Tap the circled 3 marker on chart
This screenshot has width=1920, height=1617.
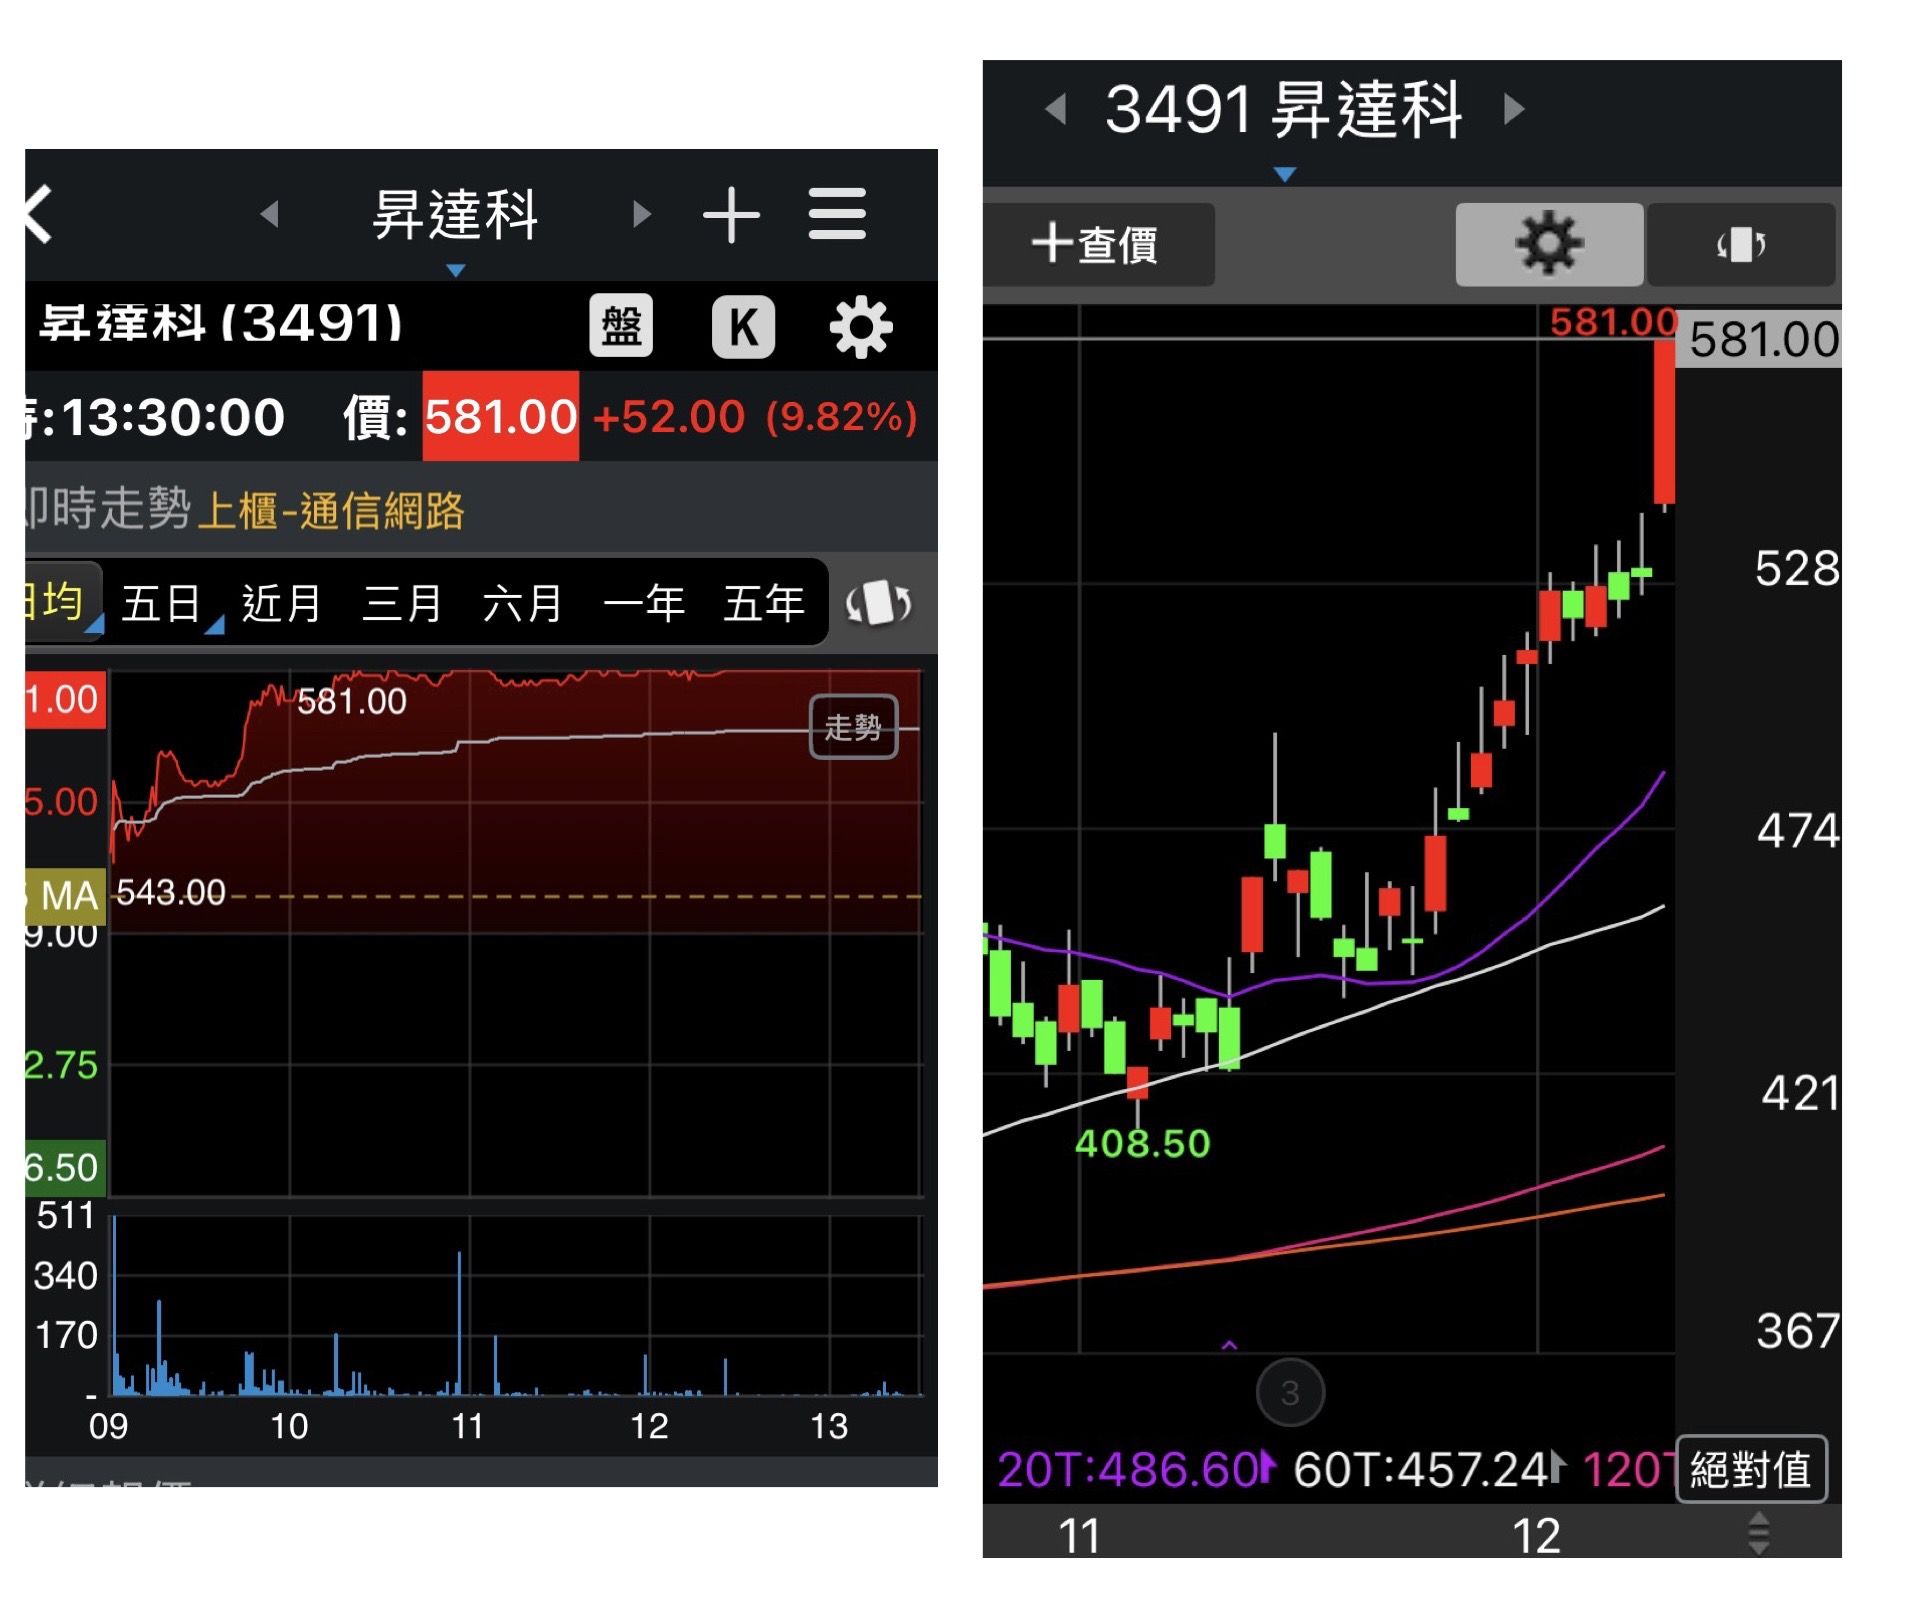coord(1290,1392)
